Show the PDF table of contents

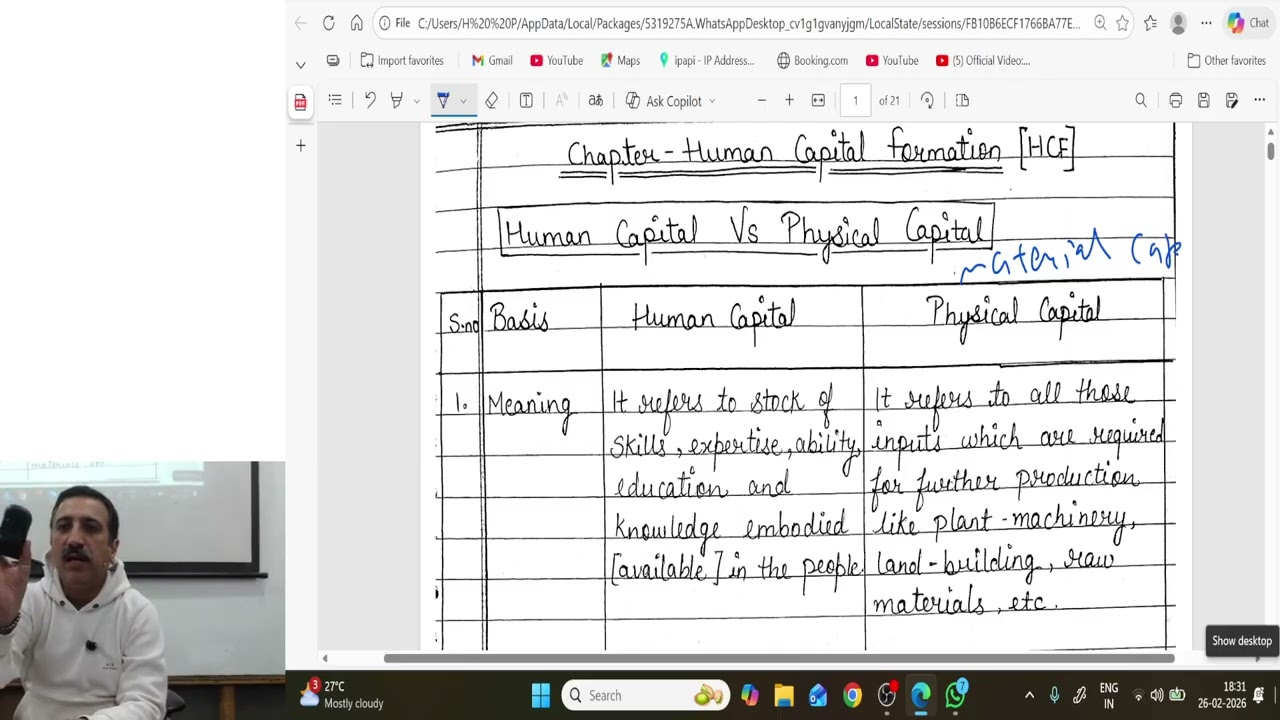pos(335,100)
